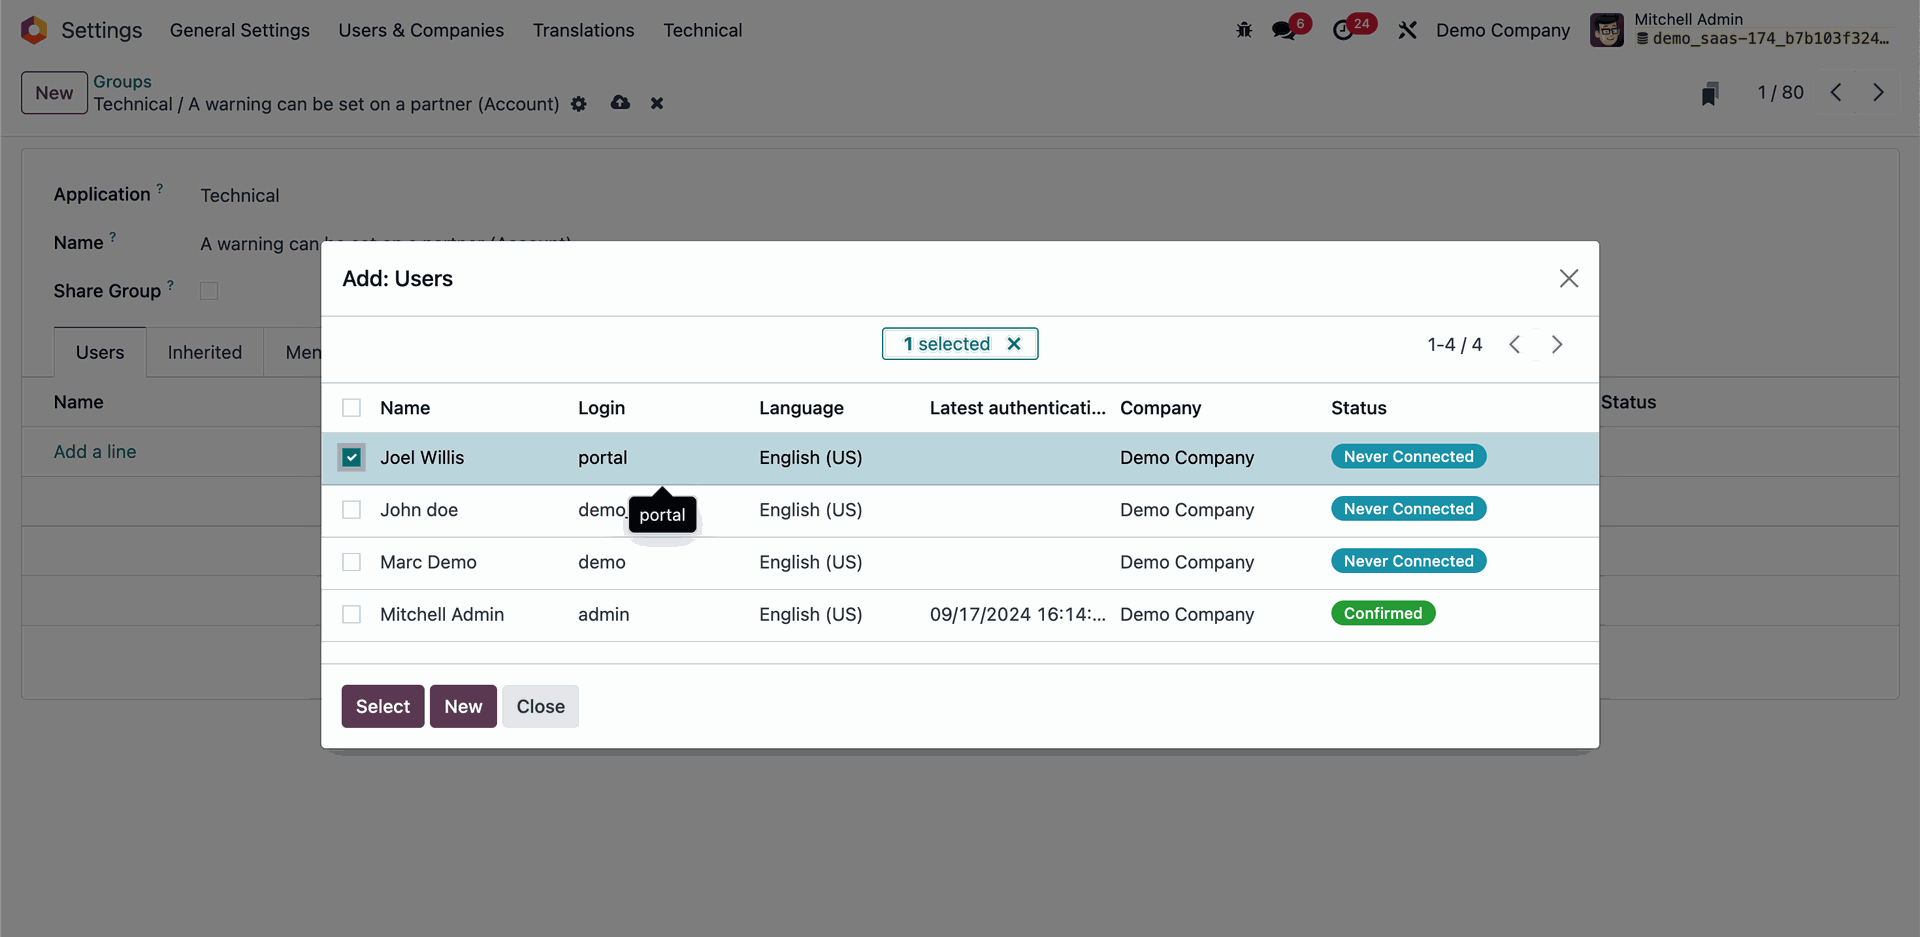
Task: Click the John doe name cell
Action: tap(419, 510)
